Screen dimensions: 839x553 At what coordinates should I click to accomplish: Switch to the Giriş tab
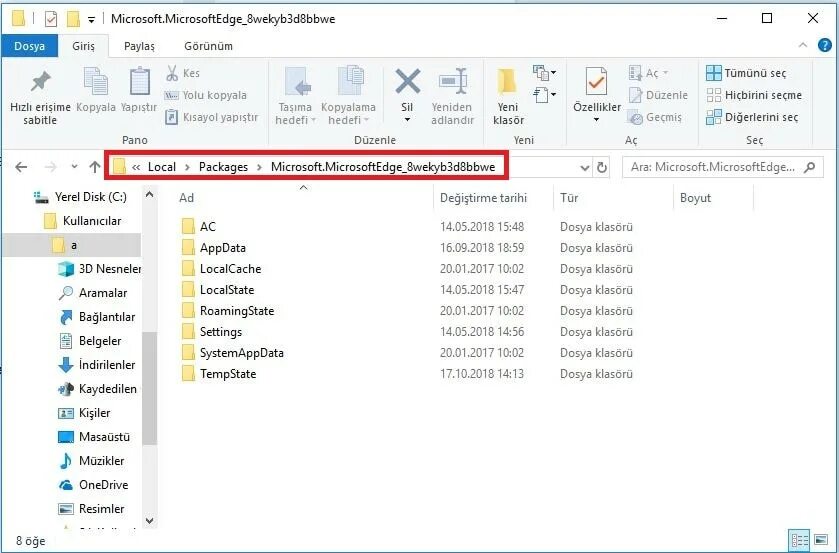point(83,46)
